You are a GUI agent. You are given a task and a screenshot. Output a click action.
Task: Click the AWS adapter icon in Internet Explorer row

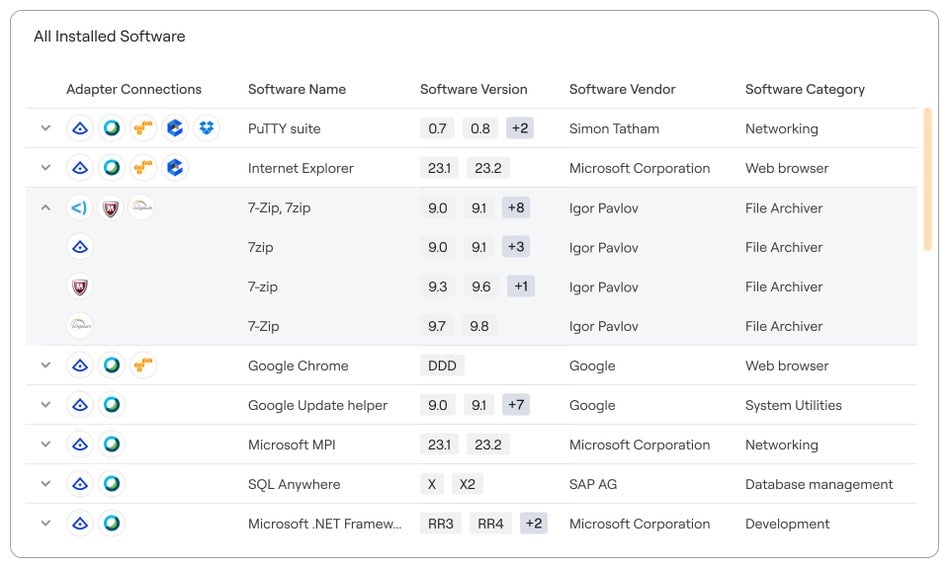pos(143,168)
